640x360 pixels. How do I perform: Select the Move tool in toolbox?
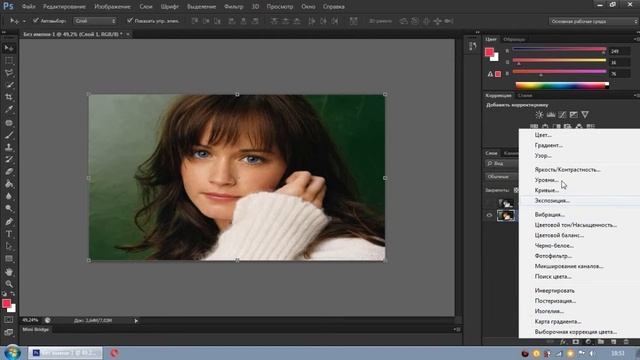coord(9,48)
